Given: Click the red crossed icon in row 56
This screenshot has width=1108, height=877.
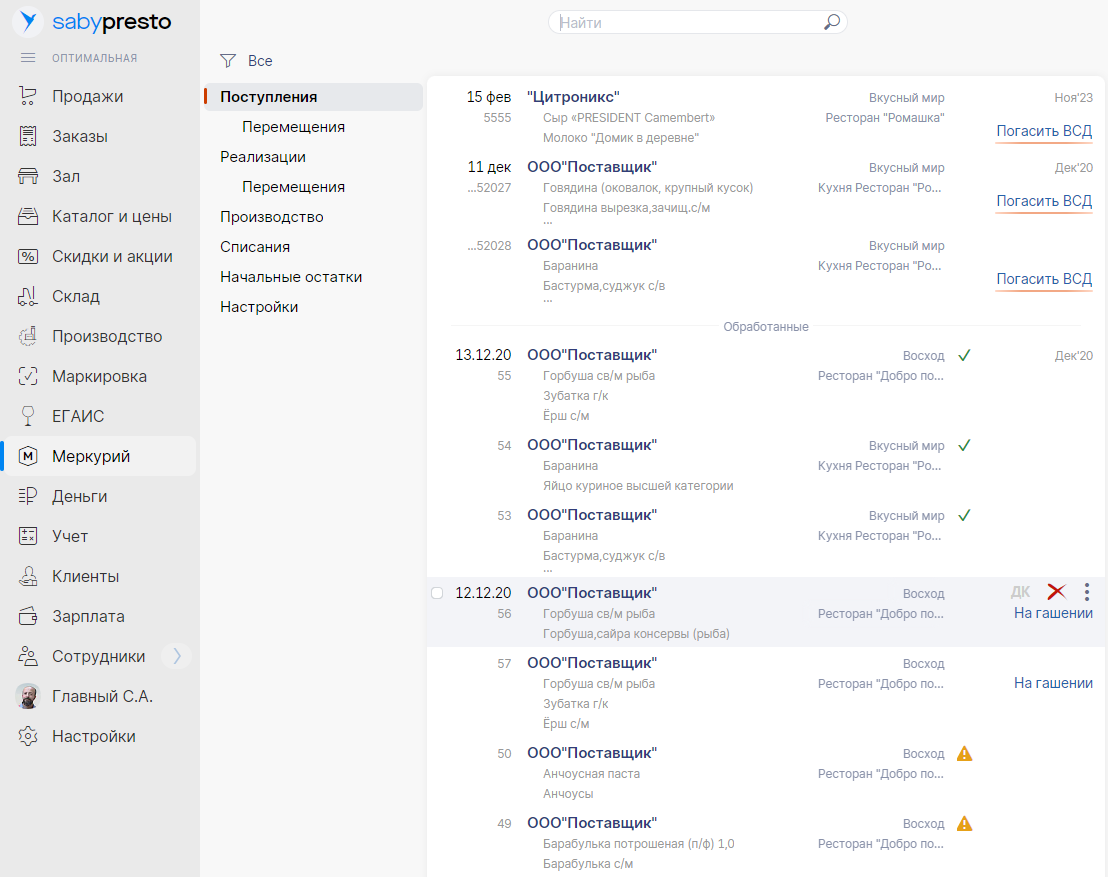Looking at the screenshot, I should (1056, 592).
